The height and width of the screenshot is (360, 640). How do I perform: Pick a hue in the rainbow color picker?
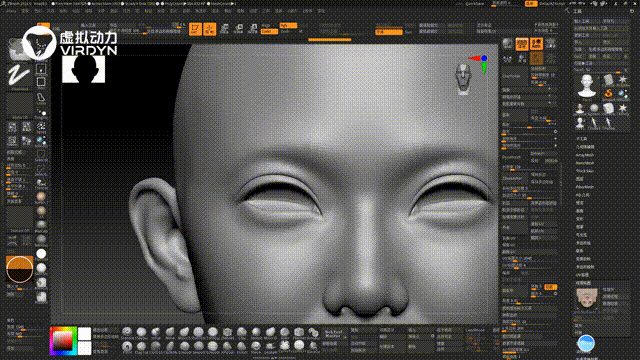click(63, 341)
